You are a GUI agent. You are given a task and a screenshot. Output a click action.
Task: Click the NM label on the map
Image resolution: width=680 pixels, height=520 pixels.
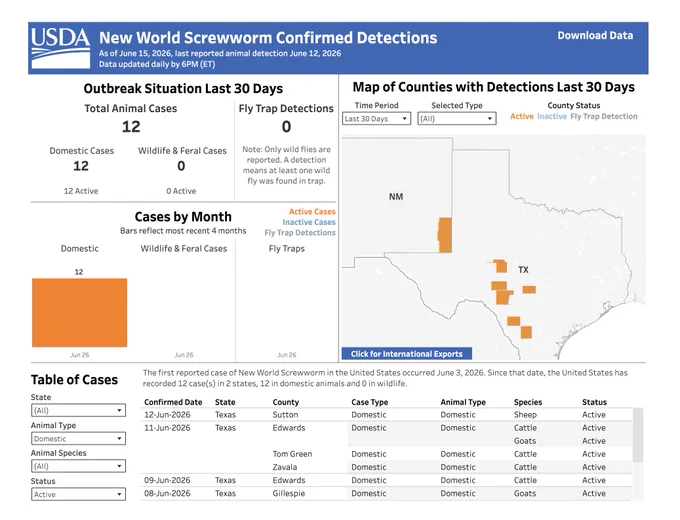(x=396, y=197)
